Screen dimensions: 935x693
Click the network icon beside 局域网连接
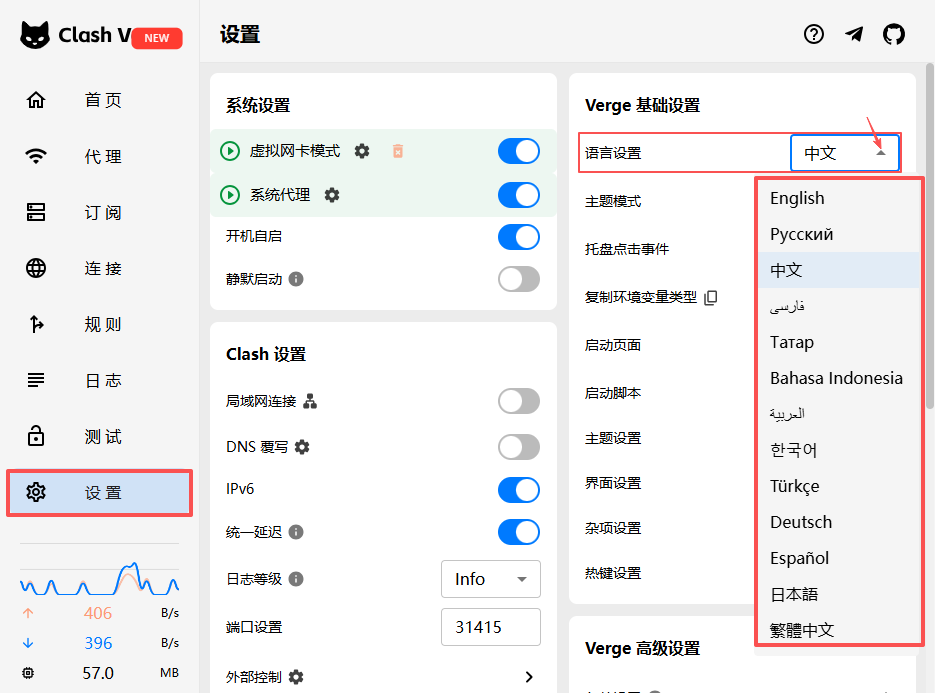[x=310, y=401]
